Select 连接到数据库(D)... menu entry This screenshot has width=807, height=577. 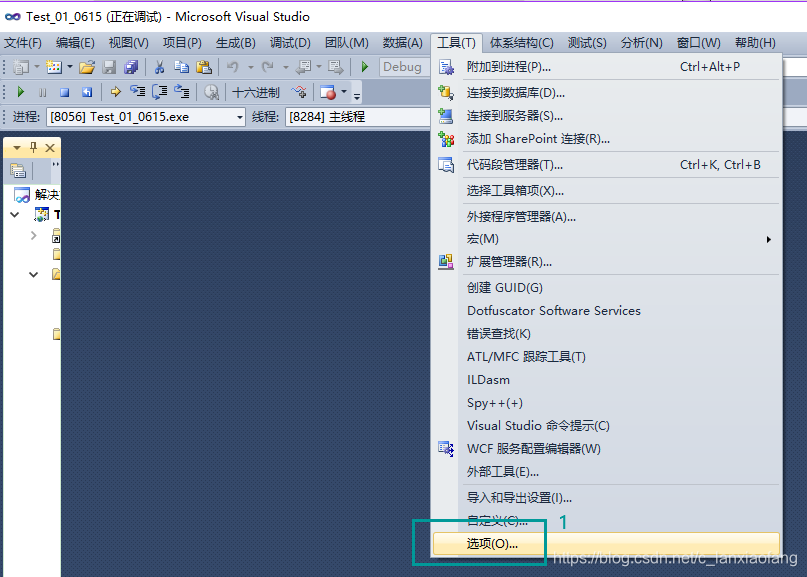[606, 93]
